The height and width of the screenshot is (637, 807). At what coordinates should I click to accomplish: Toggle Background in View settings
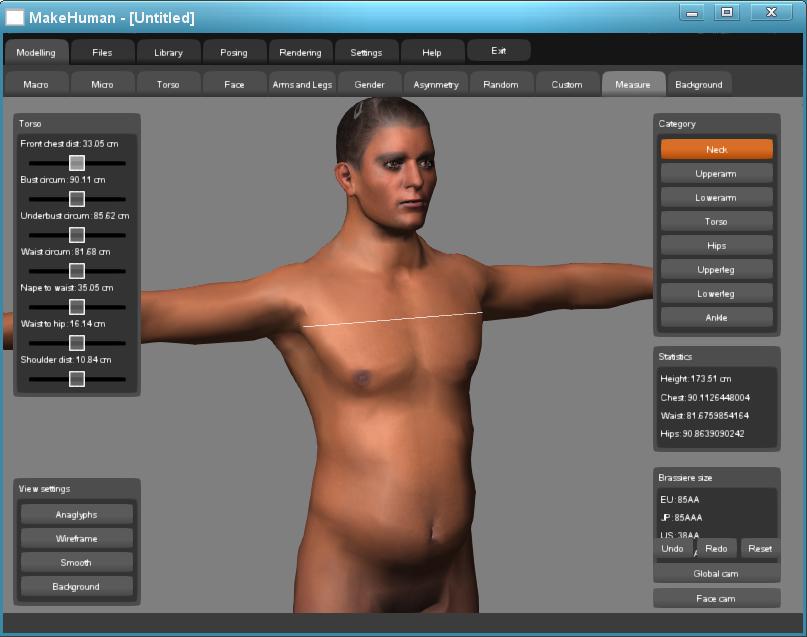(77, 587)
